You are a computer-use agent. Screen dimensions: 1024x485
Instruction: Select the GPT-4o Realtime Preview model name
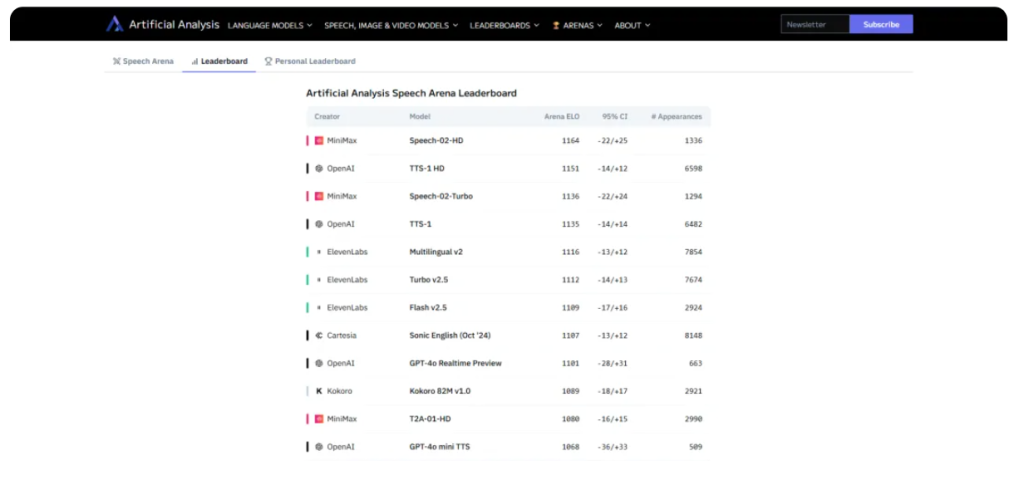point(456,363)
